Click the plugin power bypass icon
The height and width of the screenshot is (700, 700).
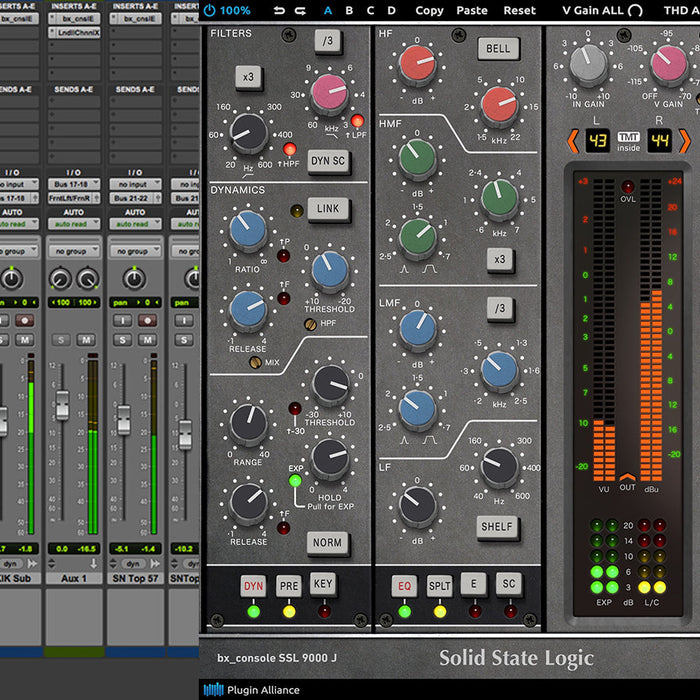coord(209,10)
